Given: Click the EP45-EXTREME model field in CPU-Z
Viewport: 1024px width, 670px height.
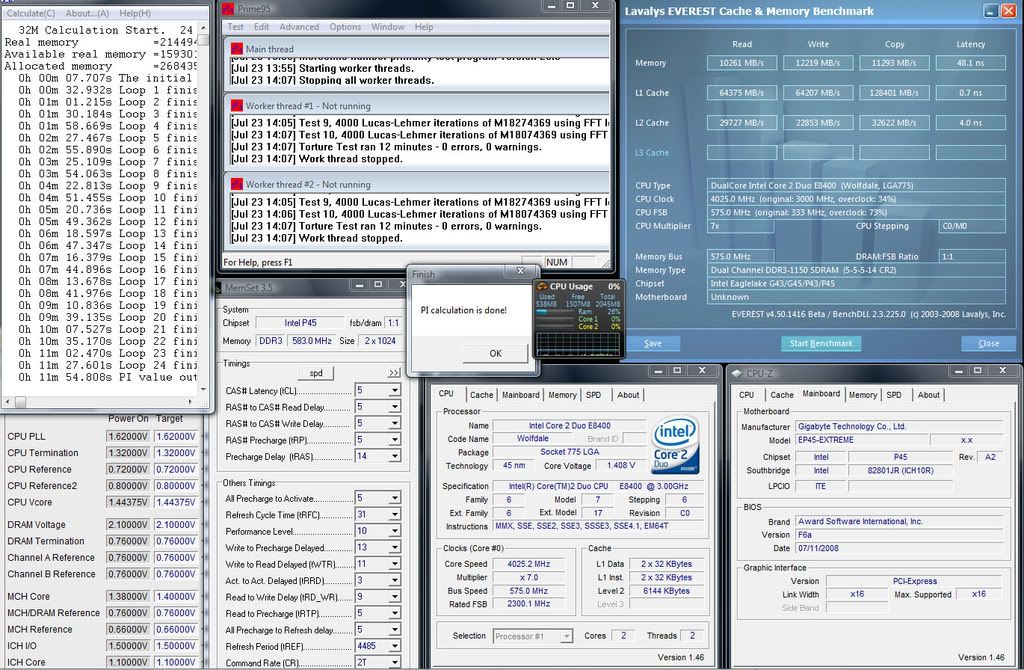Looking at the screenshot, I should coord(861,440).
